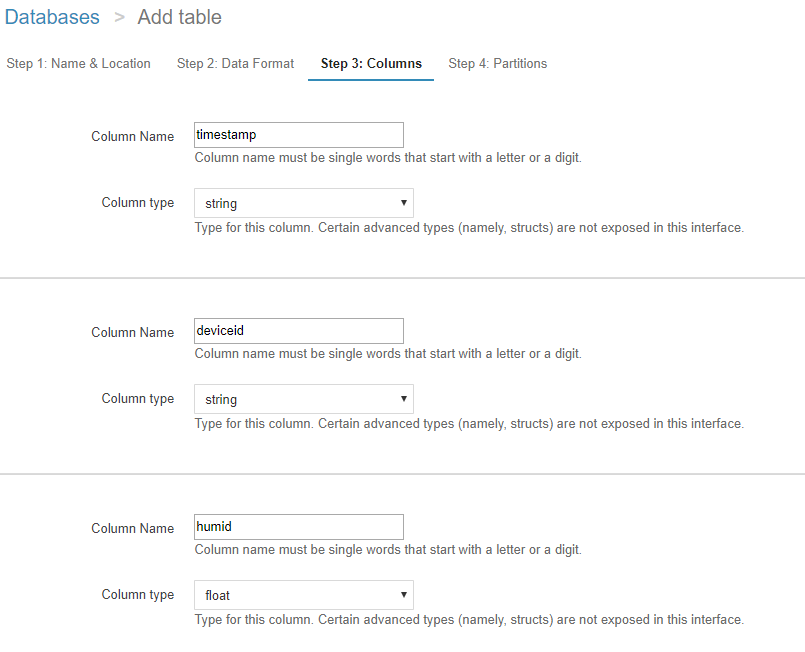Click the dropdown arrow on humid's float selector
805x652 pixels.
[x=404, y=594]
